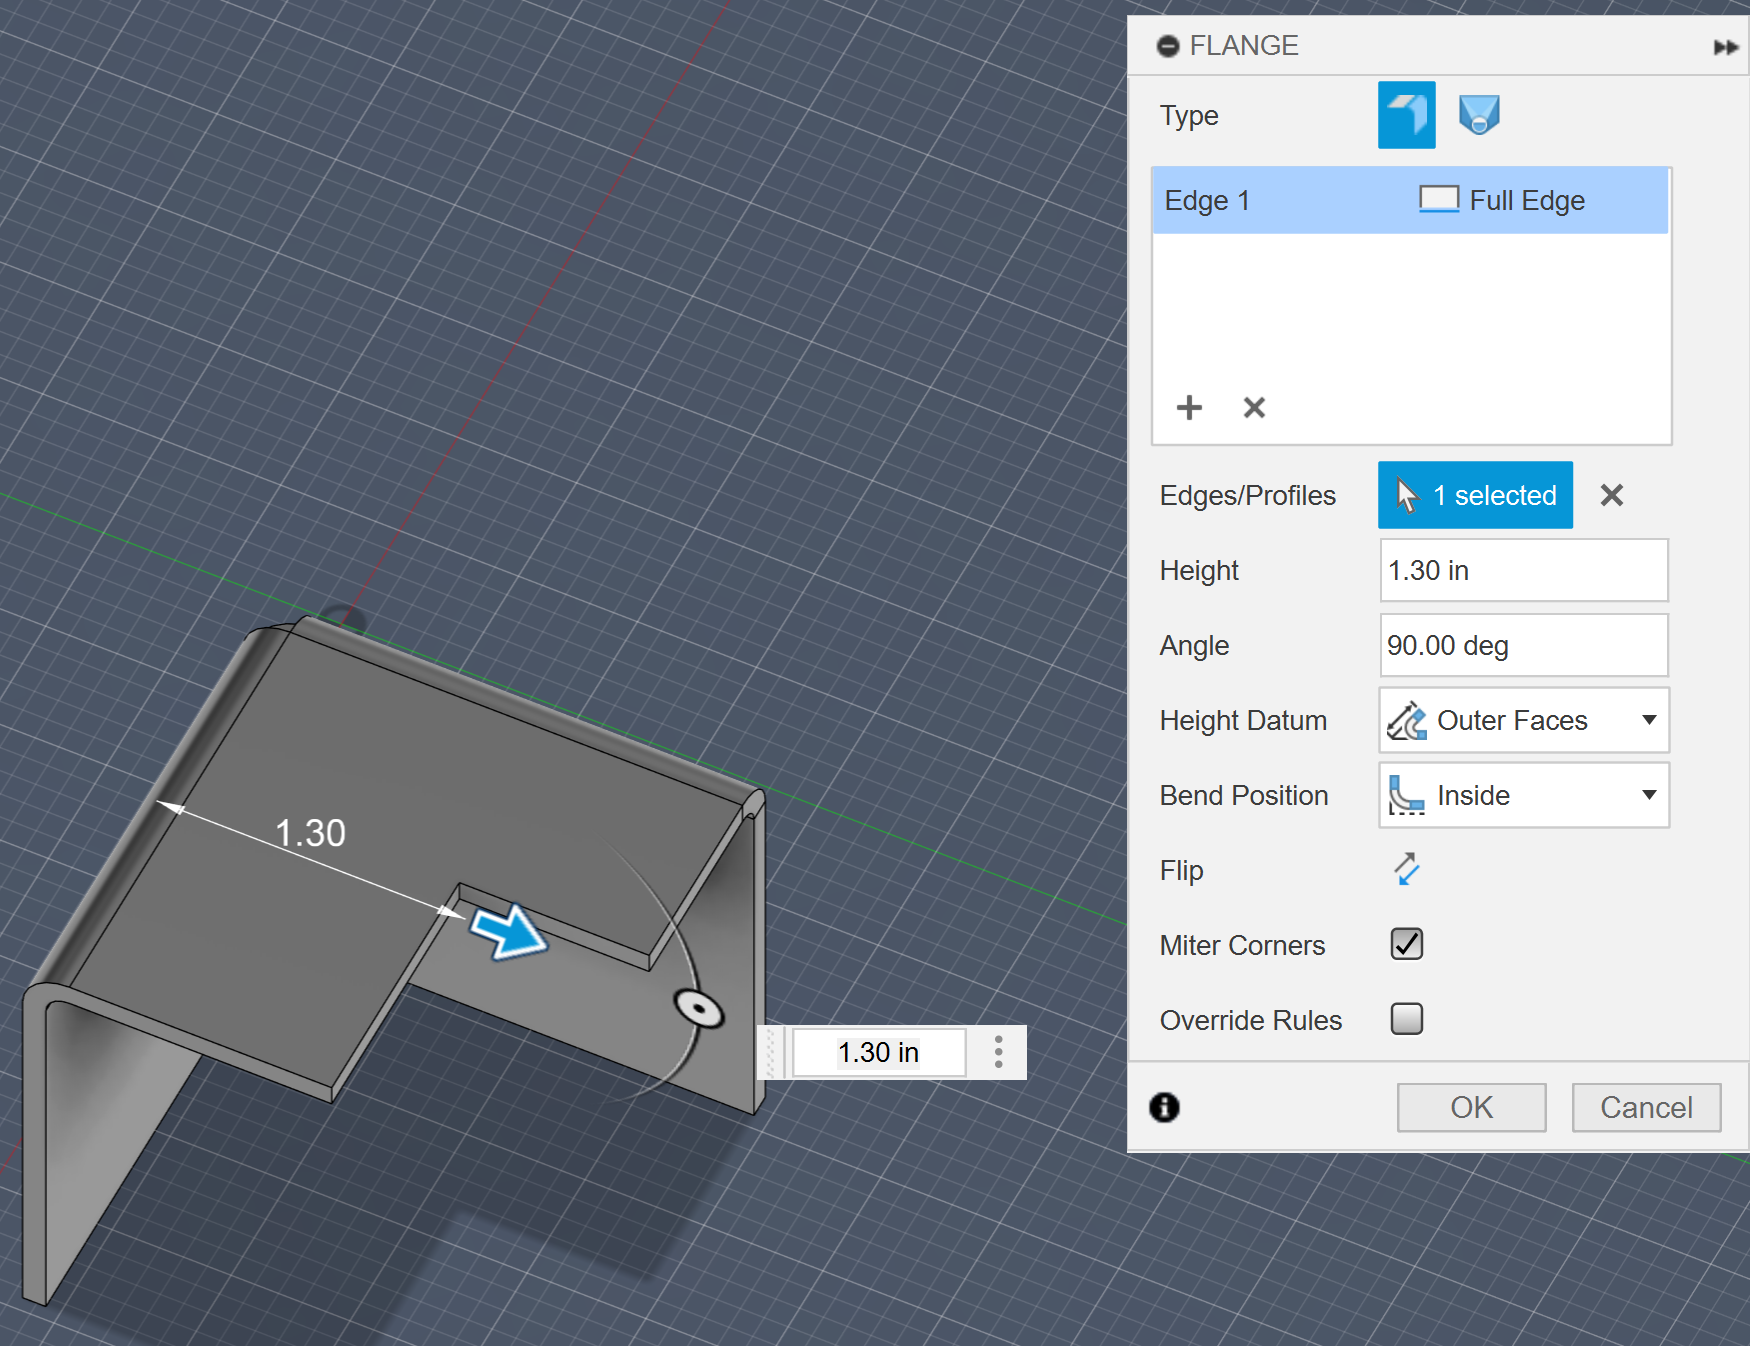Viewport: 1750px width, 1346px height.
Task: Click the plus icon to add an edge
Action: tap(1189, 407)
